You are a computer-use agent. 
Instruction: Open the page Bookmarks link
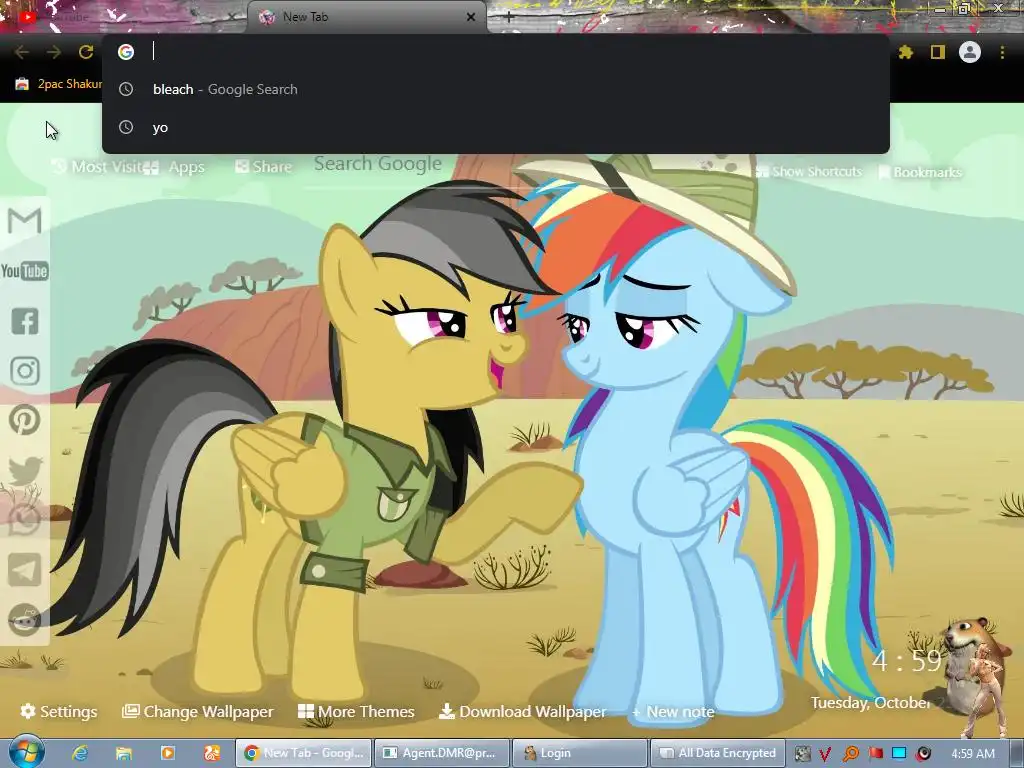(920, 172)
